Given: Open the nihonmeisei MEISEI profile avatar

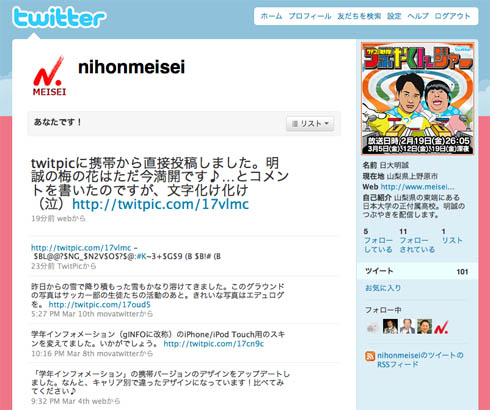Looking at the screenshot, I should [49, 76].
